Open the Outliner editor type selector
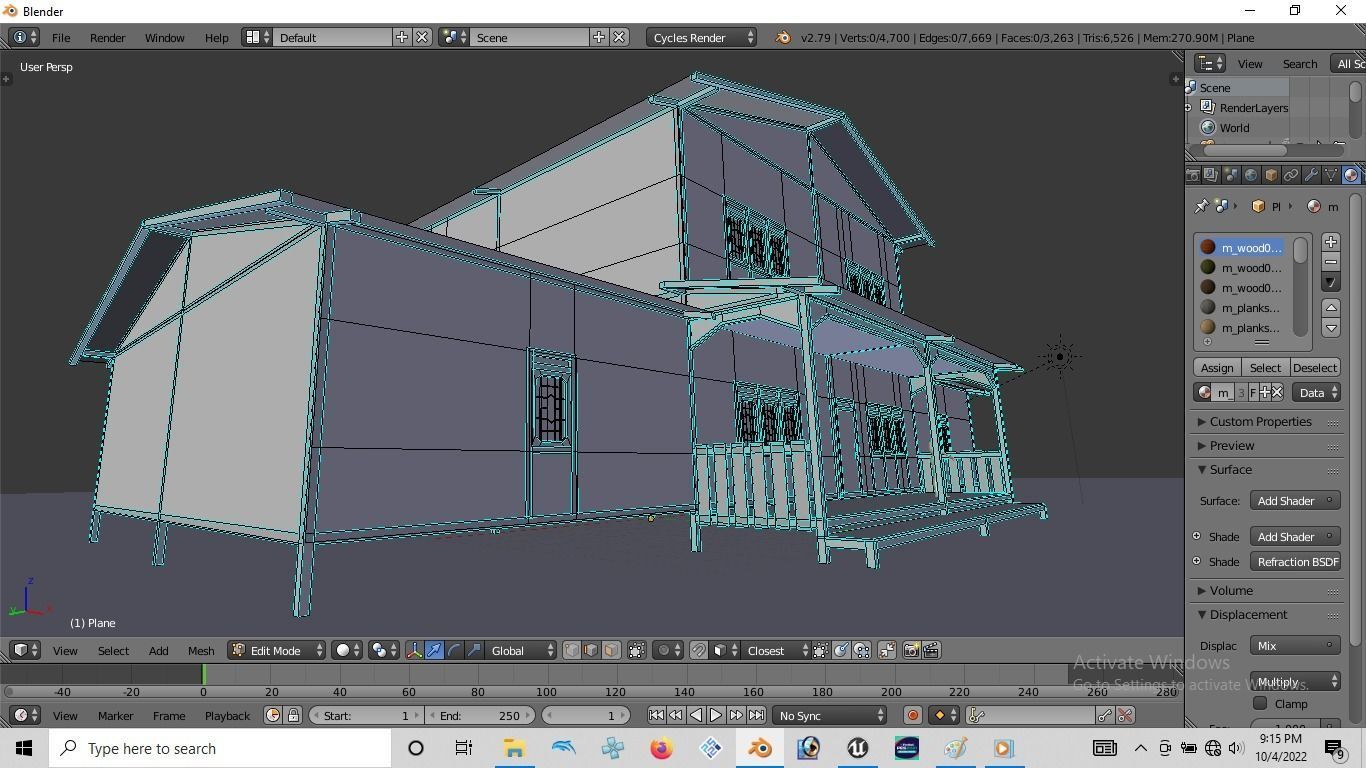The image size is (1366, 768). coord(1210,63)
